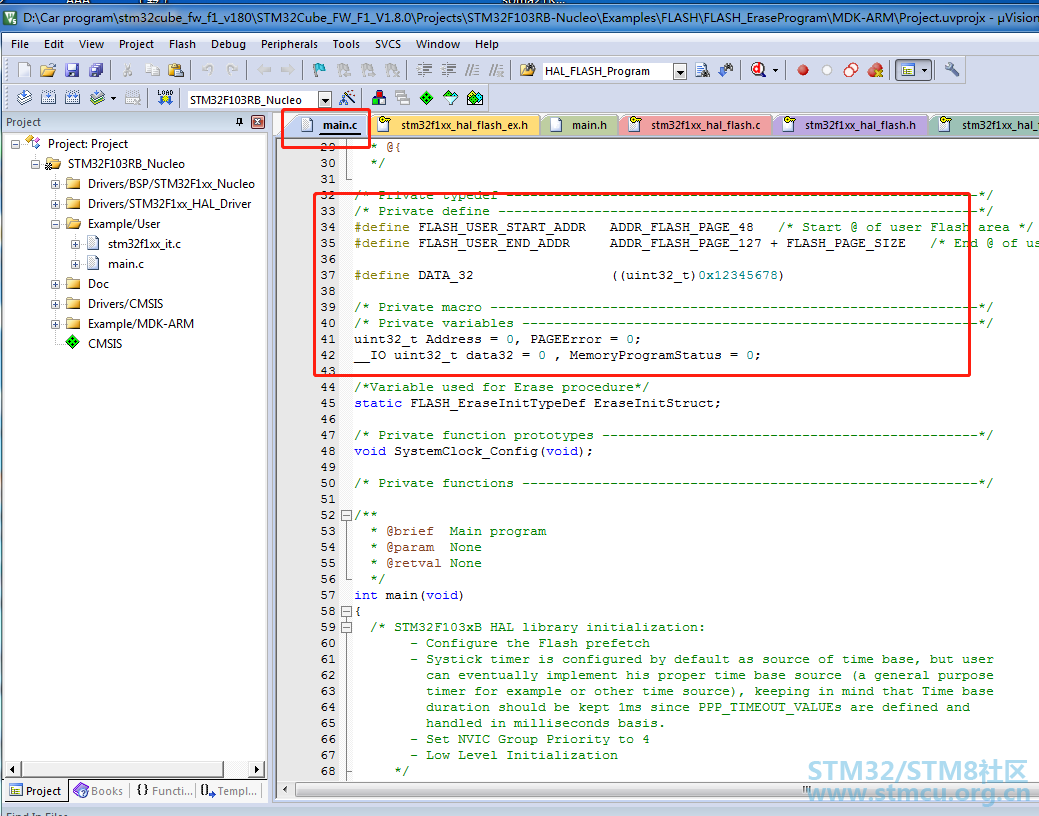Screen dimensions: 1039x816
Task: Save all files with the multi-disk icon
Action: [x=96, y=70]
